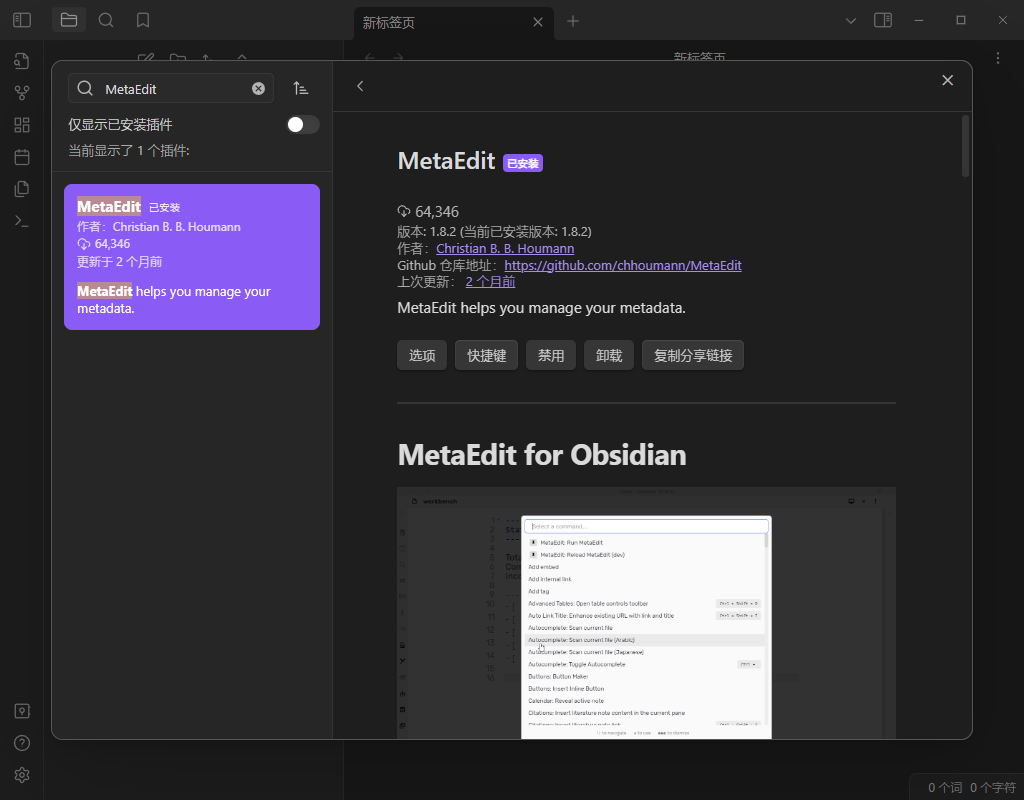
Task: Insert template using the ribbon icon
Action: pos(22,188)
